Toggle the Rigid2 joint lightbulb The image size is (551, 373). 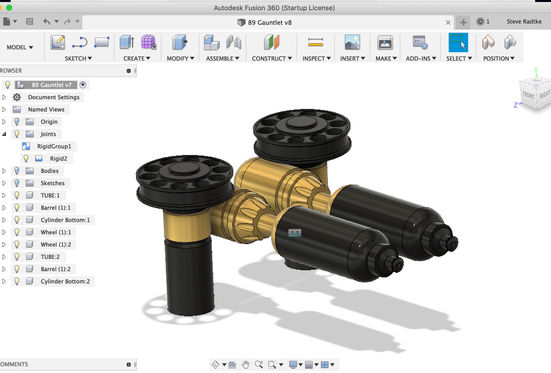[26, 159]
